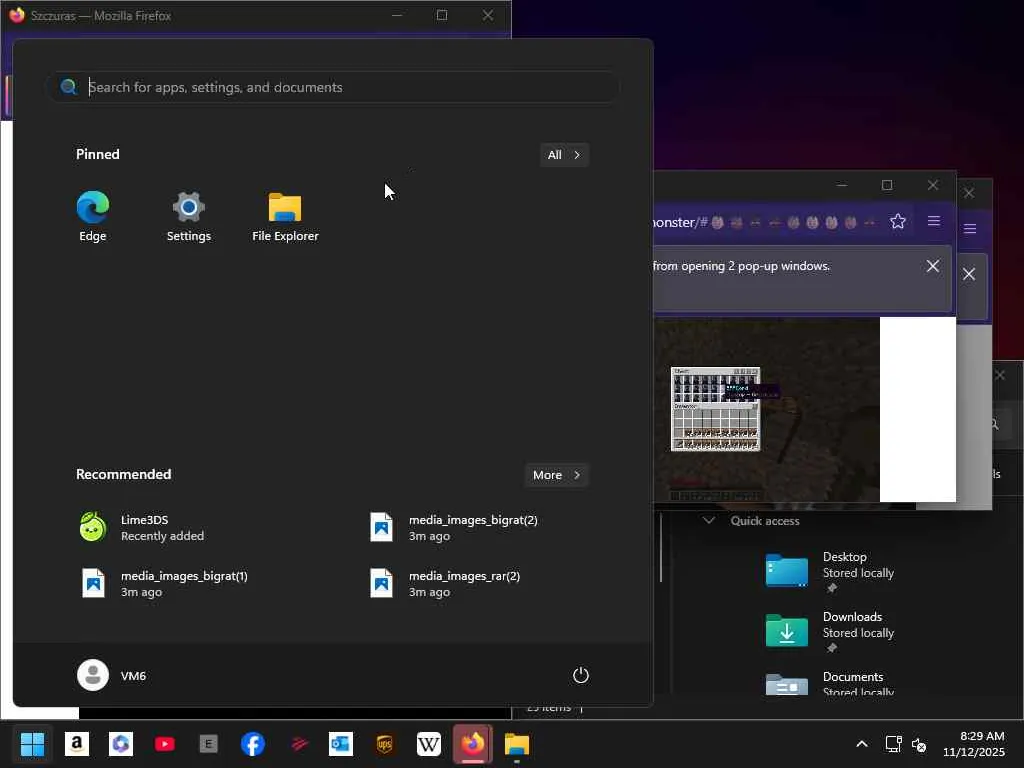Screen dimensions: 1024x768
Task: Click the display/network tray icon
Action: [893, 744]
